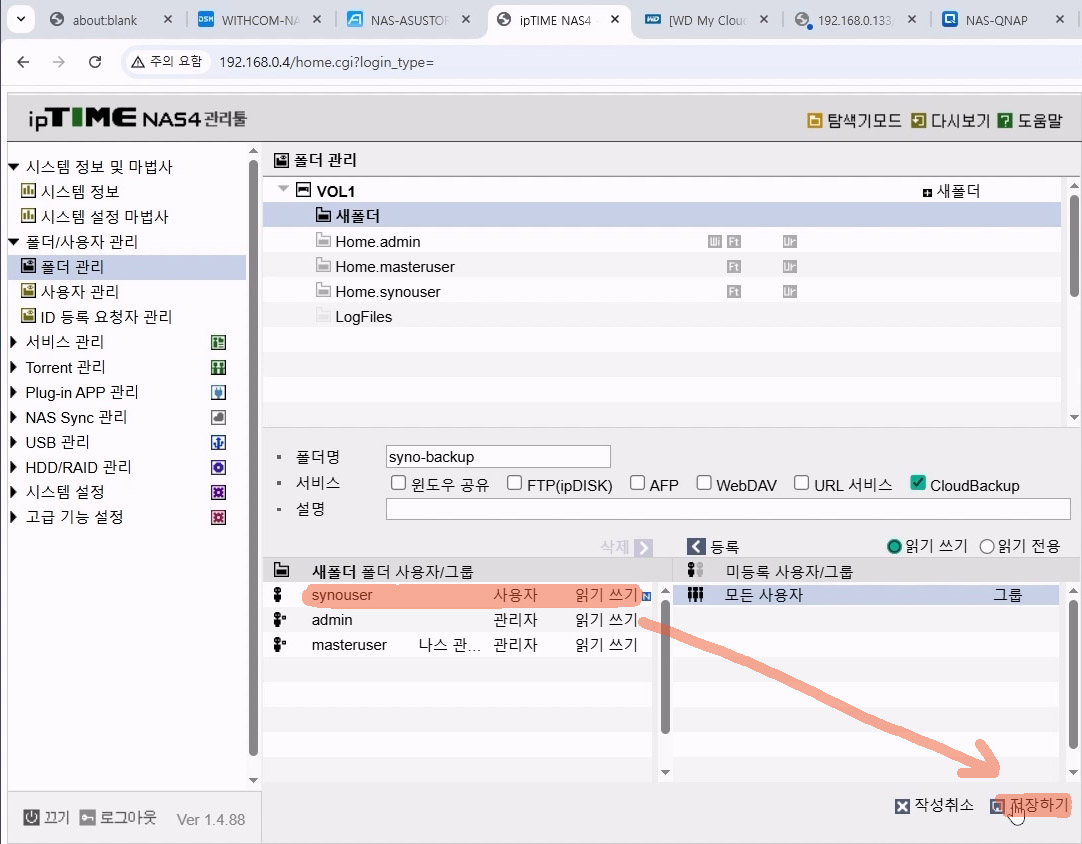
Task: Click the 끄기 power icon
Action: click(x=32, y=818)
